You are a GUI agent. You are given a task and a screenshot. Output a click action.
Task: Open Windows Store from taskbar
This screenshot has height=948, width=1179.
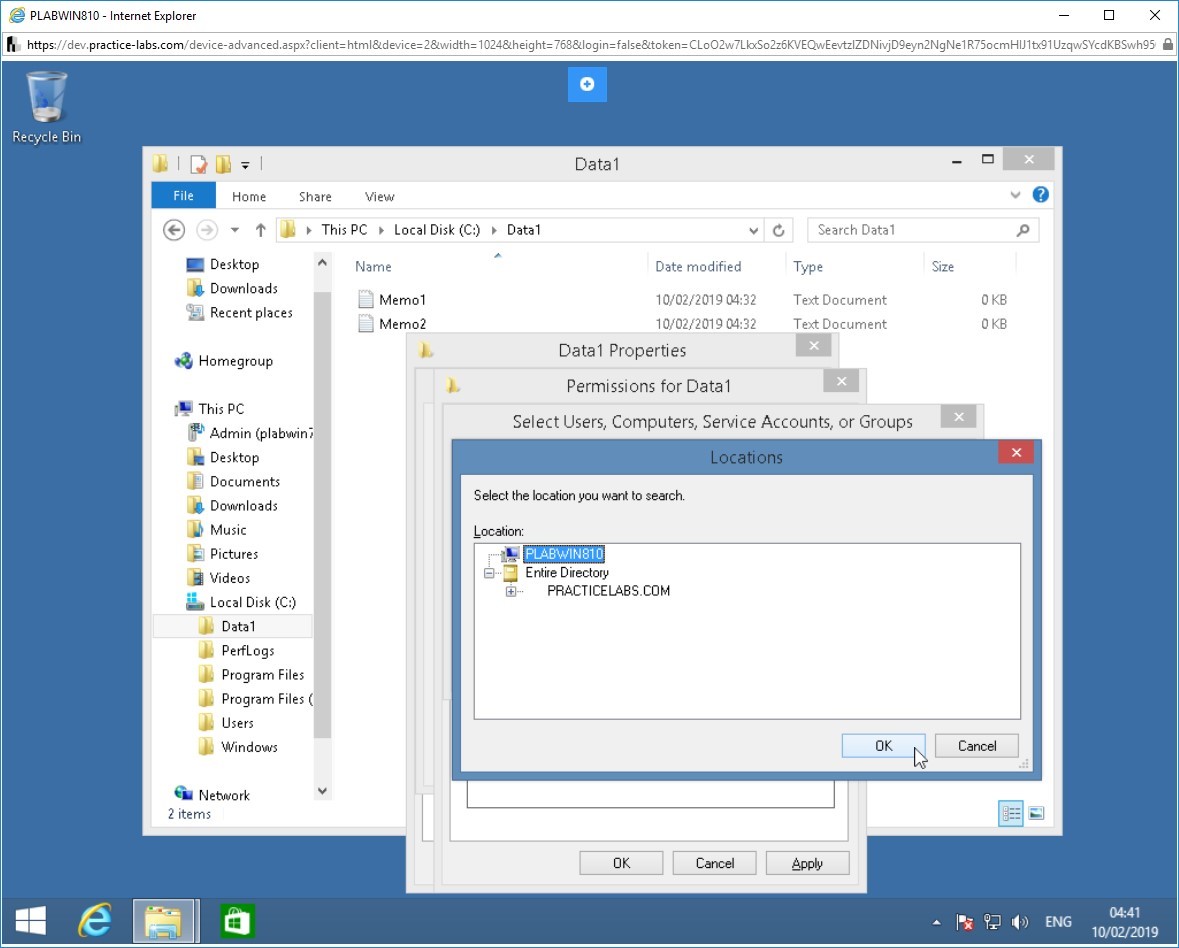(238, 921)
